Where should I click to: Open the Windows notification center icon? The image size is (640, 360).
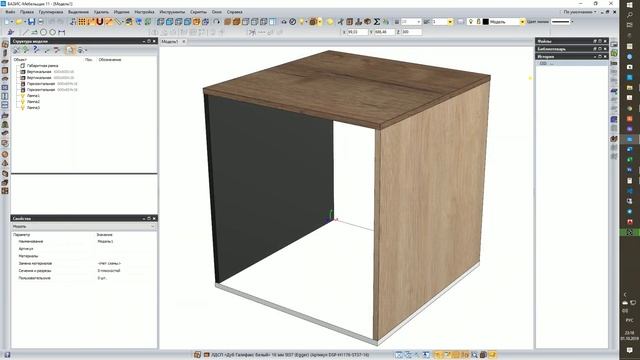(630, 350)
